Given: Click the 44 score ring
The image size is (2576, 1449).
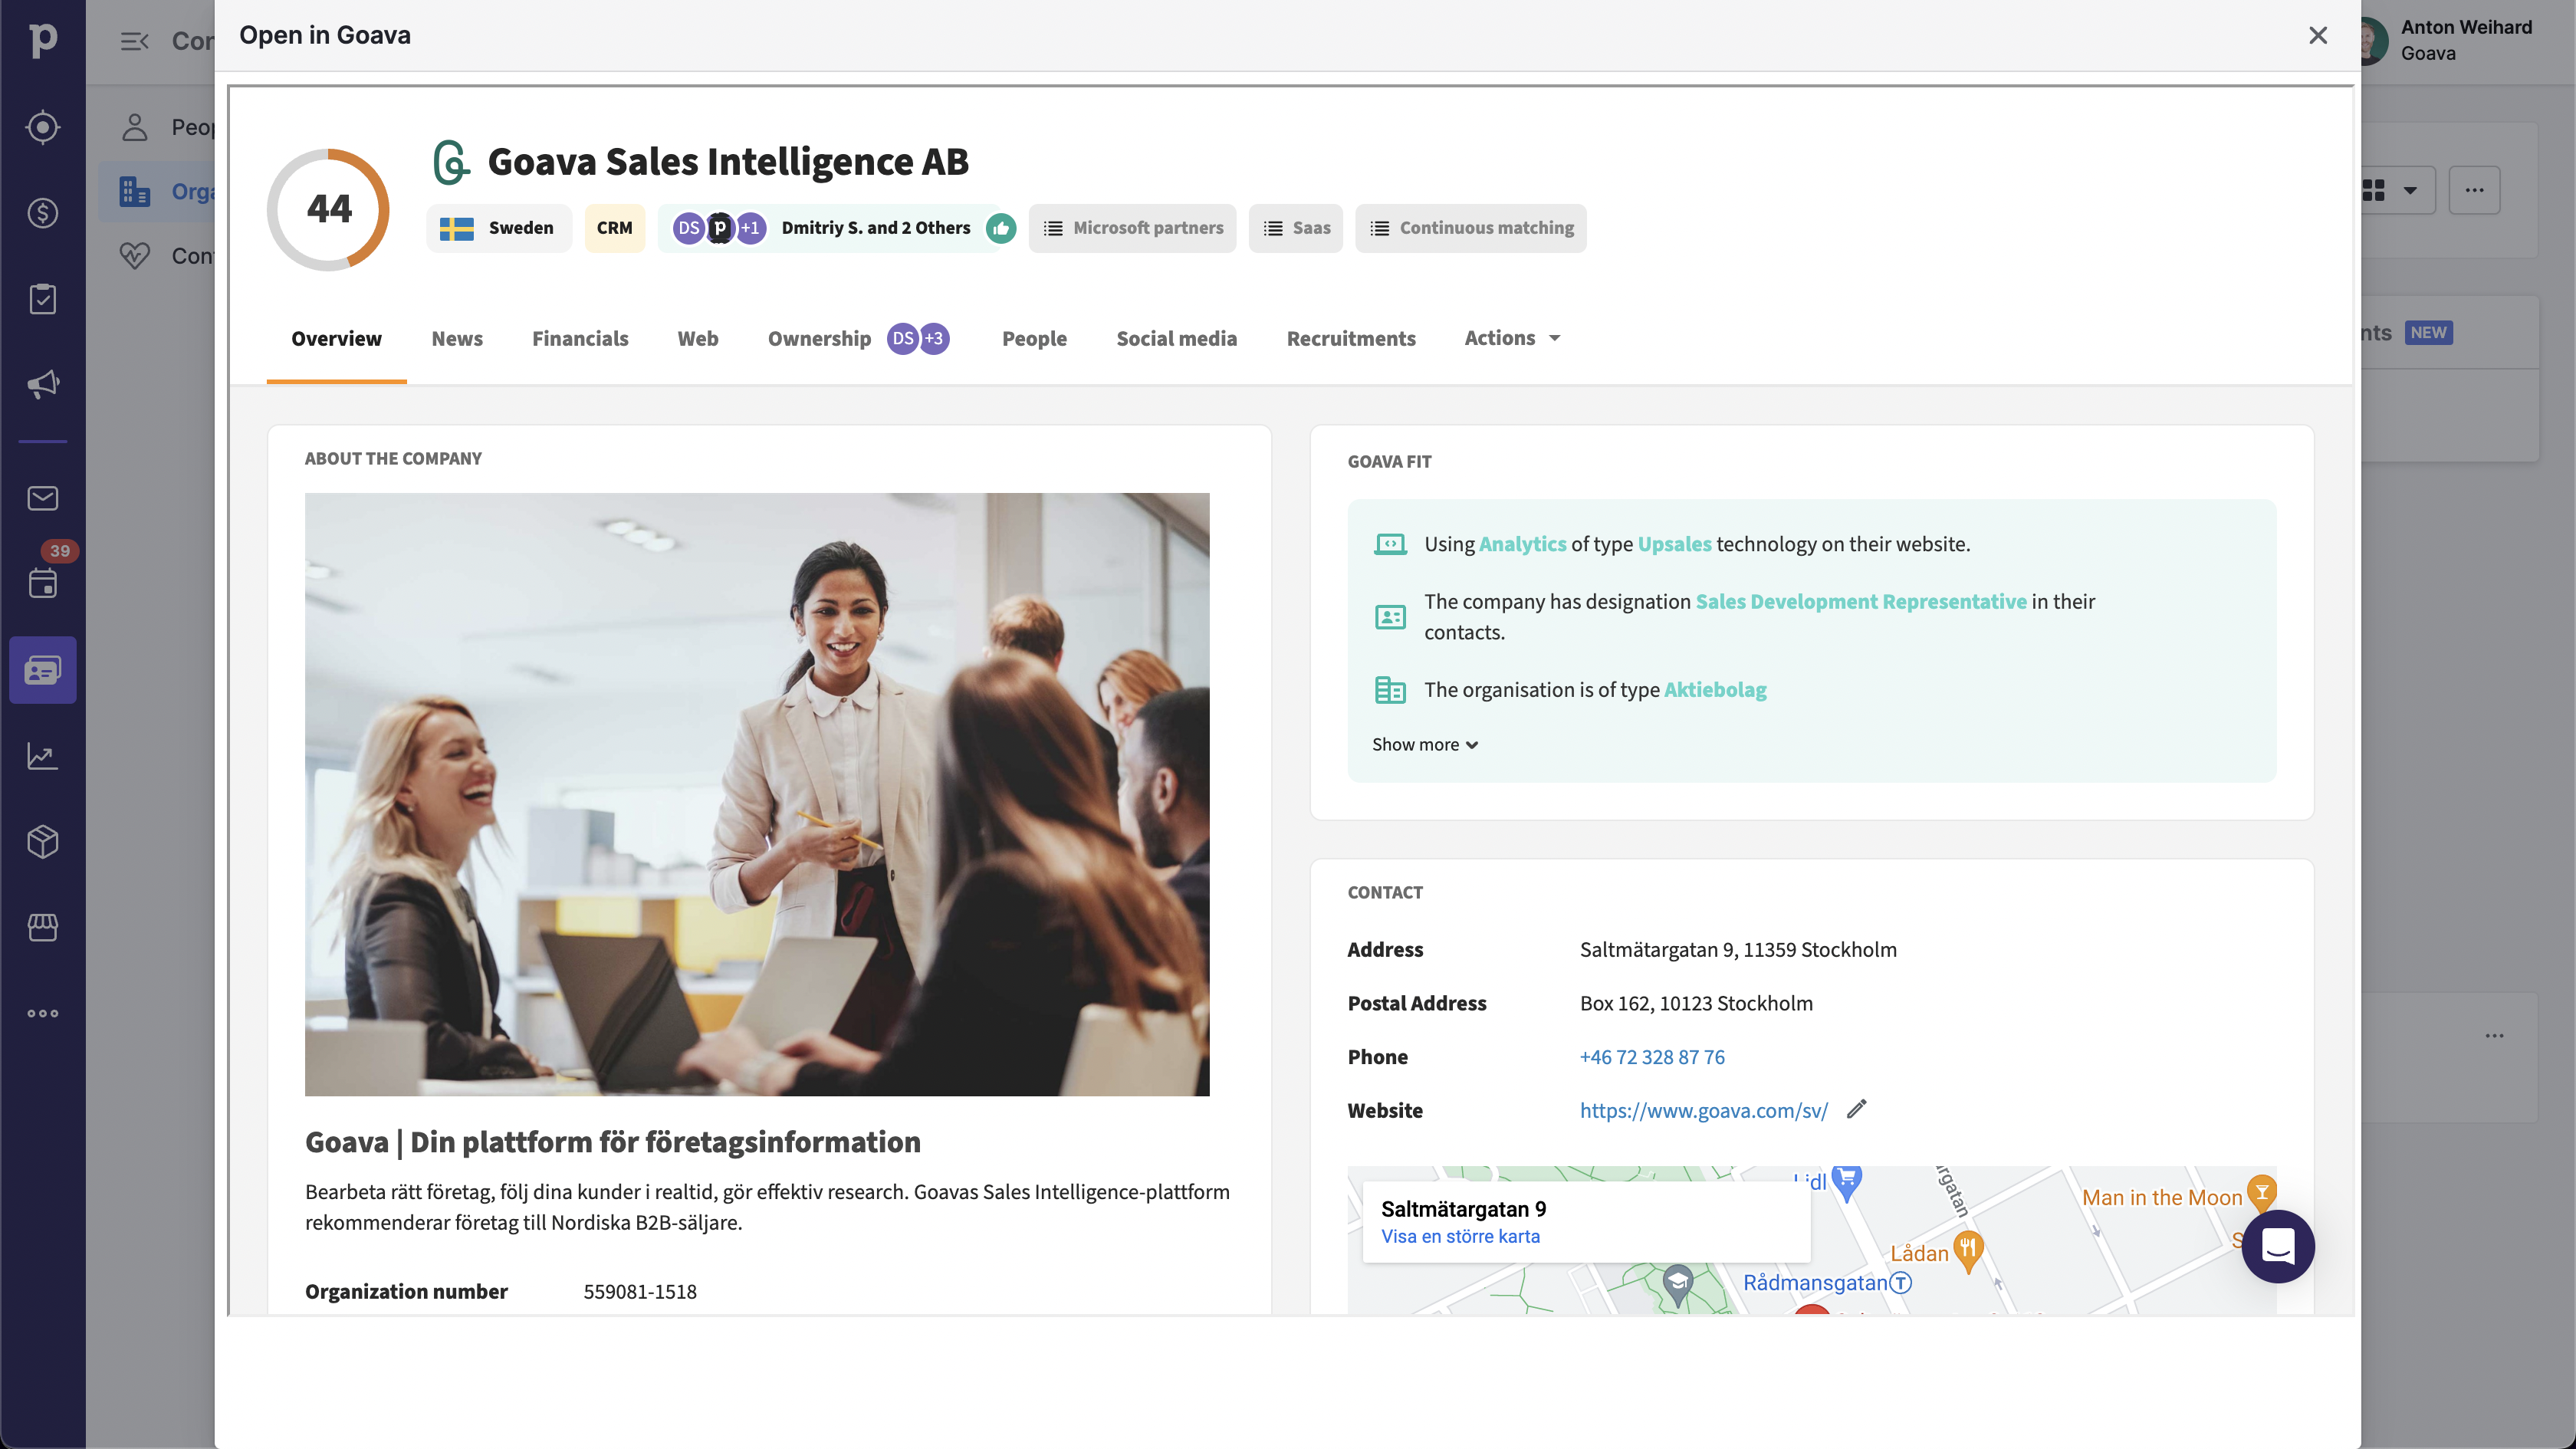Looking at the screenshot, I should tap(329, 209).
